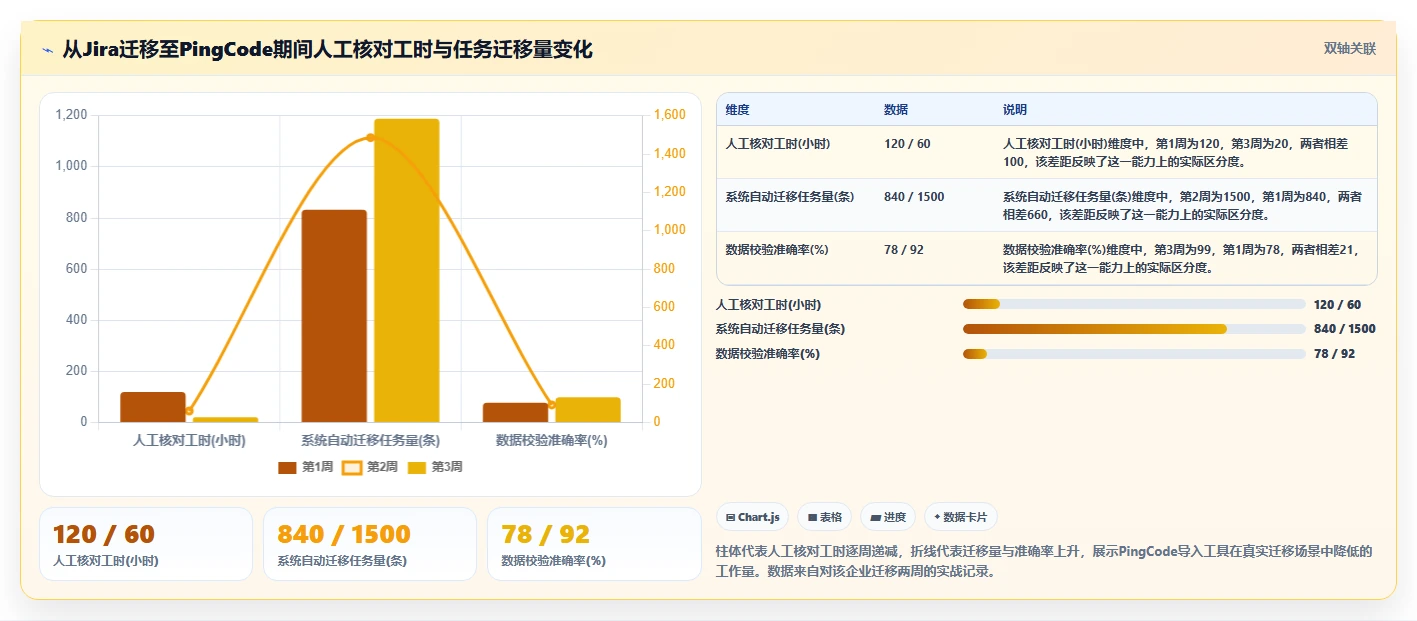
Task: Click the 系统自动迁移任务量(条) x-axis label
Action: point(371,440)
